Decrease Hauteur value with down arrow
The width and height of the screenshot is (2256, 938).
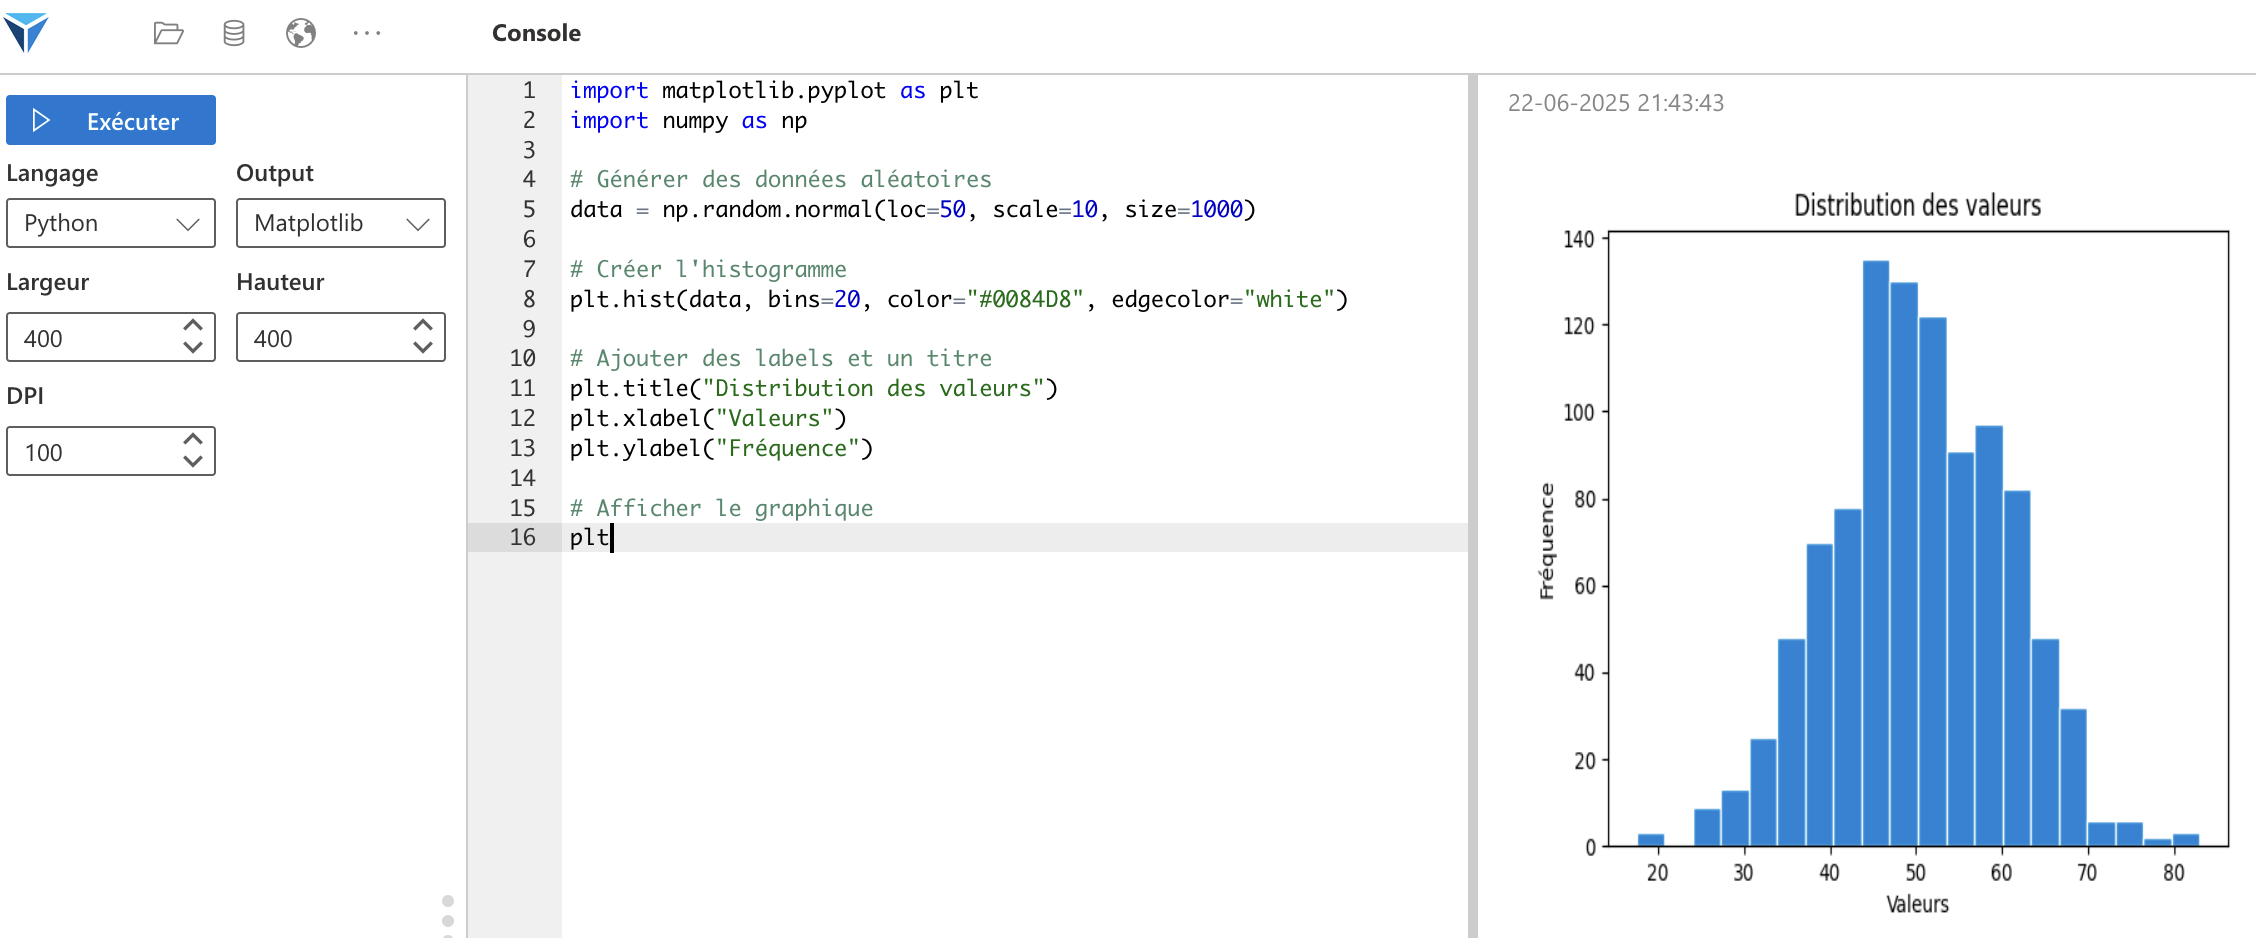coord(423,348)
